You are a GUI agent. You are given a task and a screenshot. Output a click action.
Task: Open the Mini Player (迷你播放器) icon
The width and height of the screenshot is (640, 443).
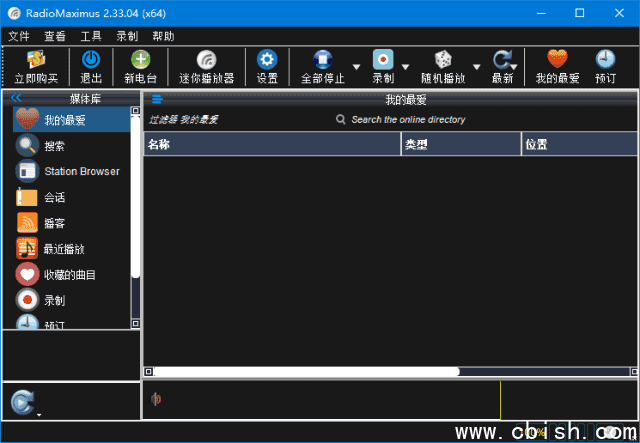pos(207,60)
